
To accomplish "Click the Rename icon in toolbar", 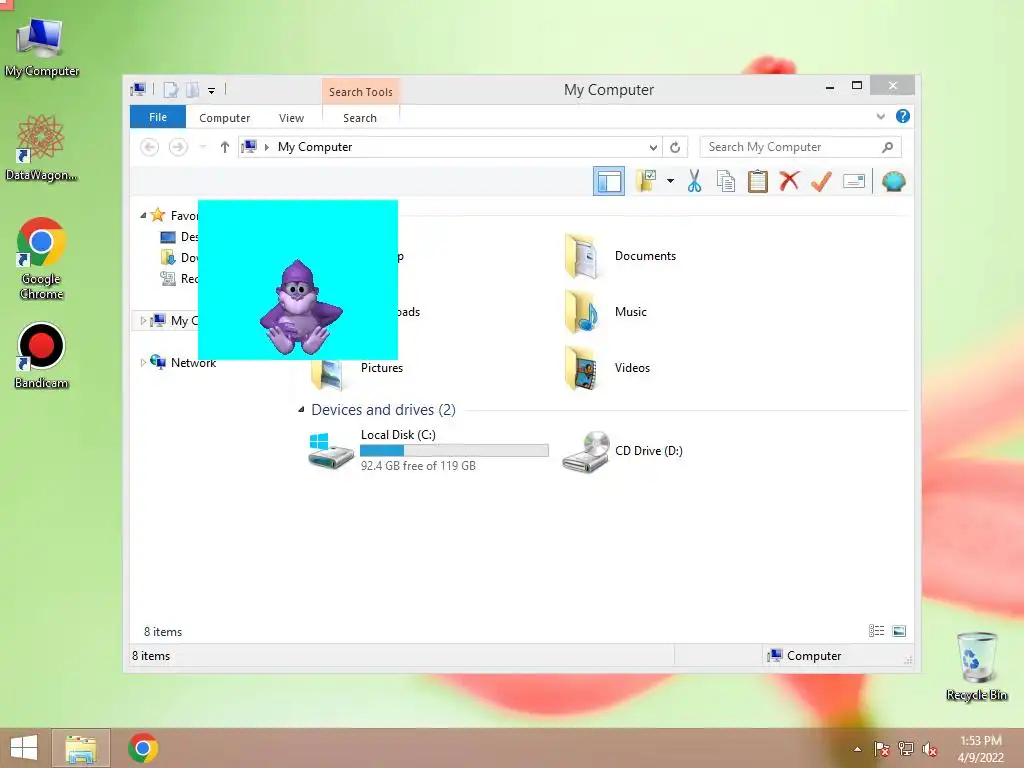I will (x=854, y=181).
